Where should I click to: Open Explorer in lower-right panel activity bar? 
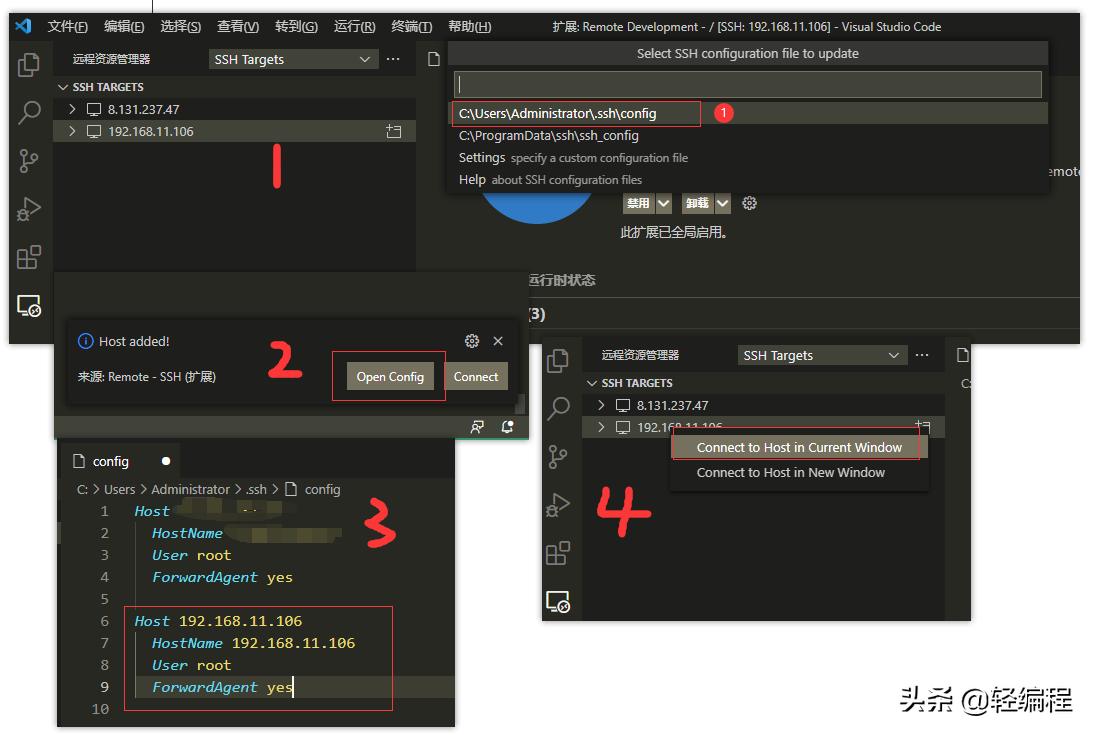point(557,361)
